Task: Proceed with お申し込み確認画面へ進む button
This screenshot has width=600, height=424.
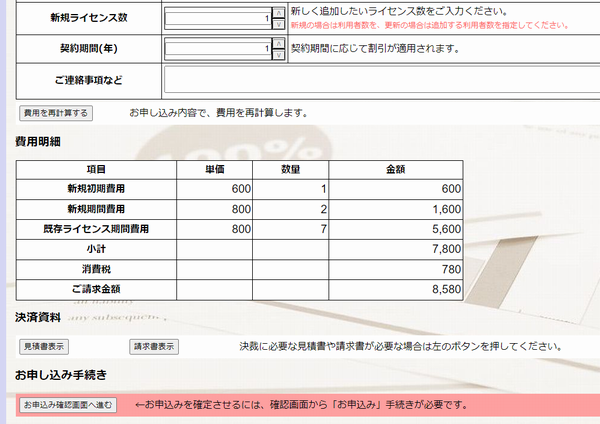Action: pyautogui.click(x=69, y=405)
